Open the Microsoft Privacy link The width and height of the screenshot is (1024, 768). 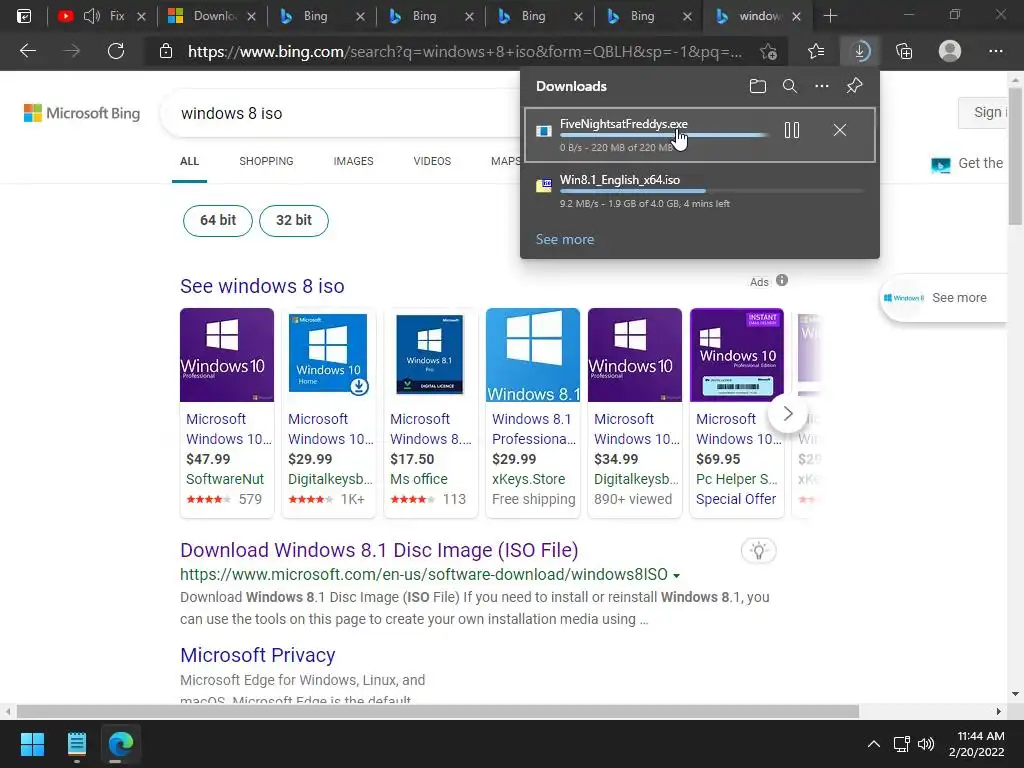pos(257,655)
